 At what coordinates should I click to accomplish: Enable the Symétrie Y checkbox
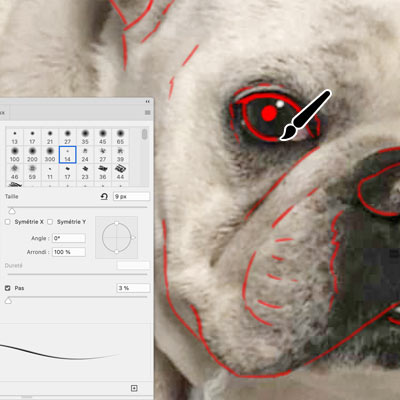pyautogui.click(x=50, y=222)
